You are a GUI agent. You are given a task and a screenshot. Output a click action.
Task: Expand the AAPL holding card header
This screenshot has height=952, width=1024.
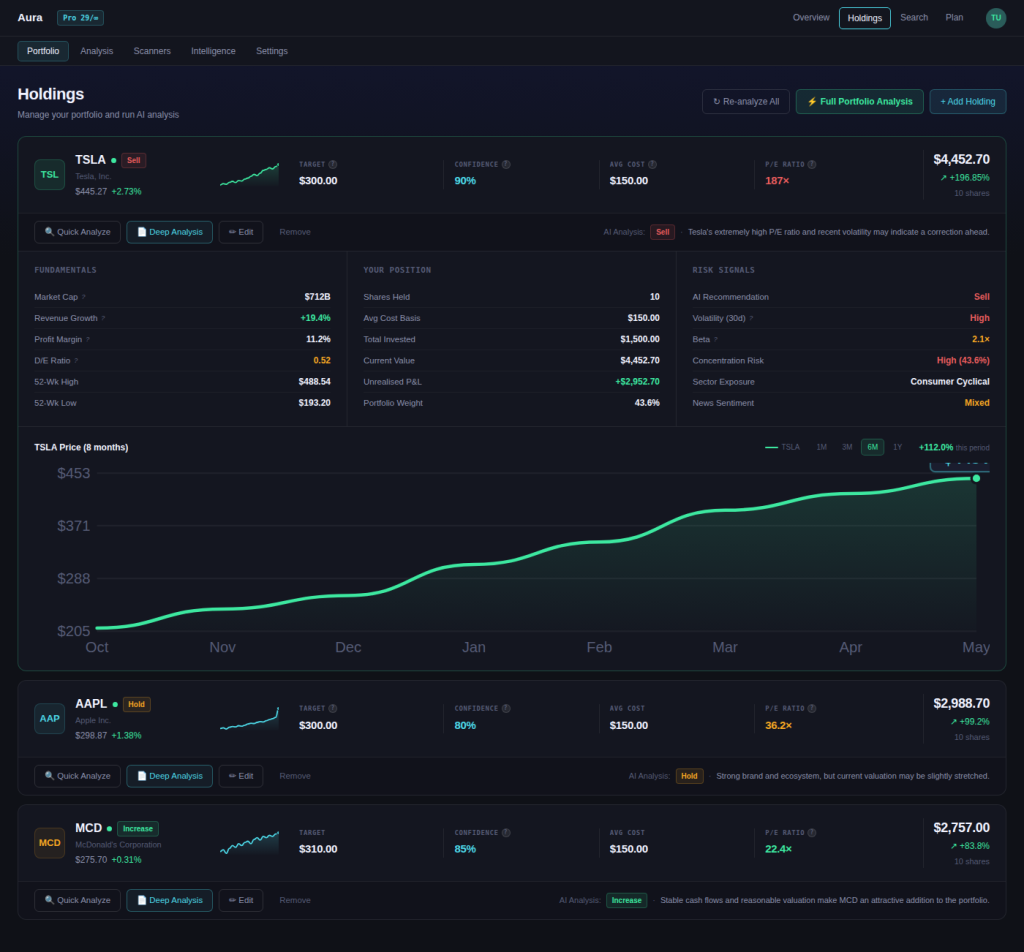(511, 719)
